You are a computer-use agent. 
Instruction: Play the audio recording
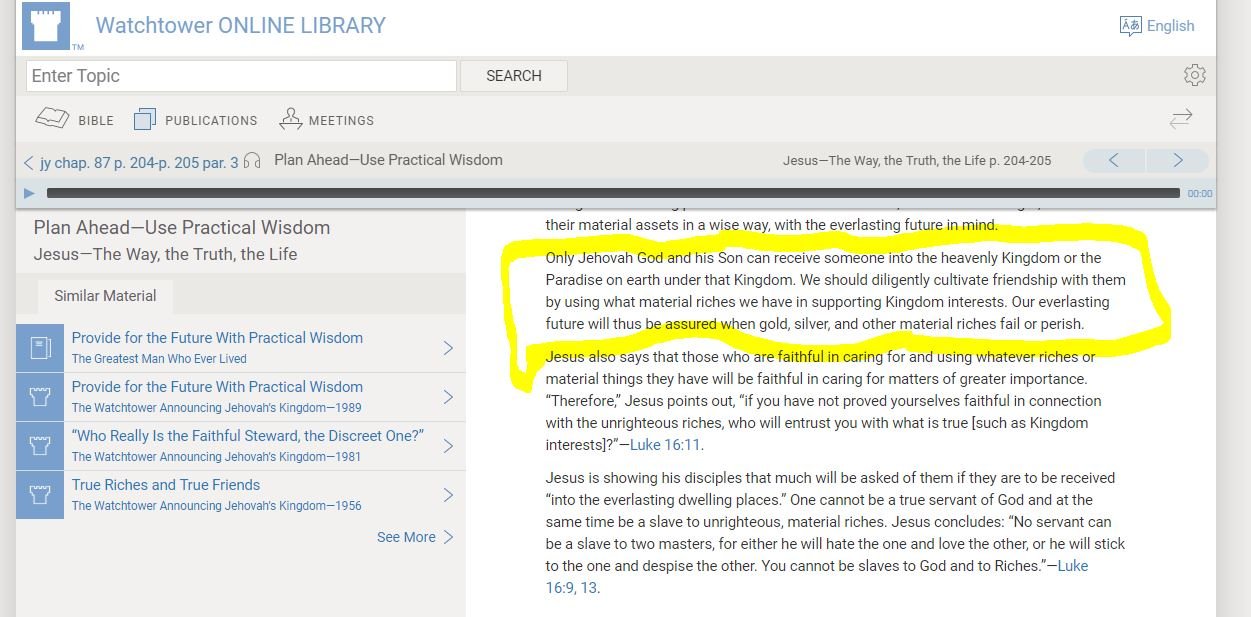29,193
